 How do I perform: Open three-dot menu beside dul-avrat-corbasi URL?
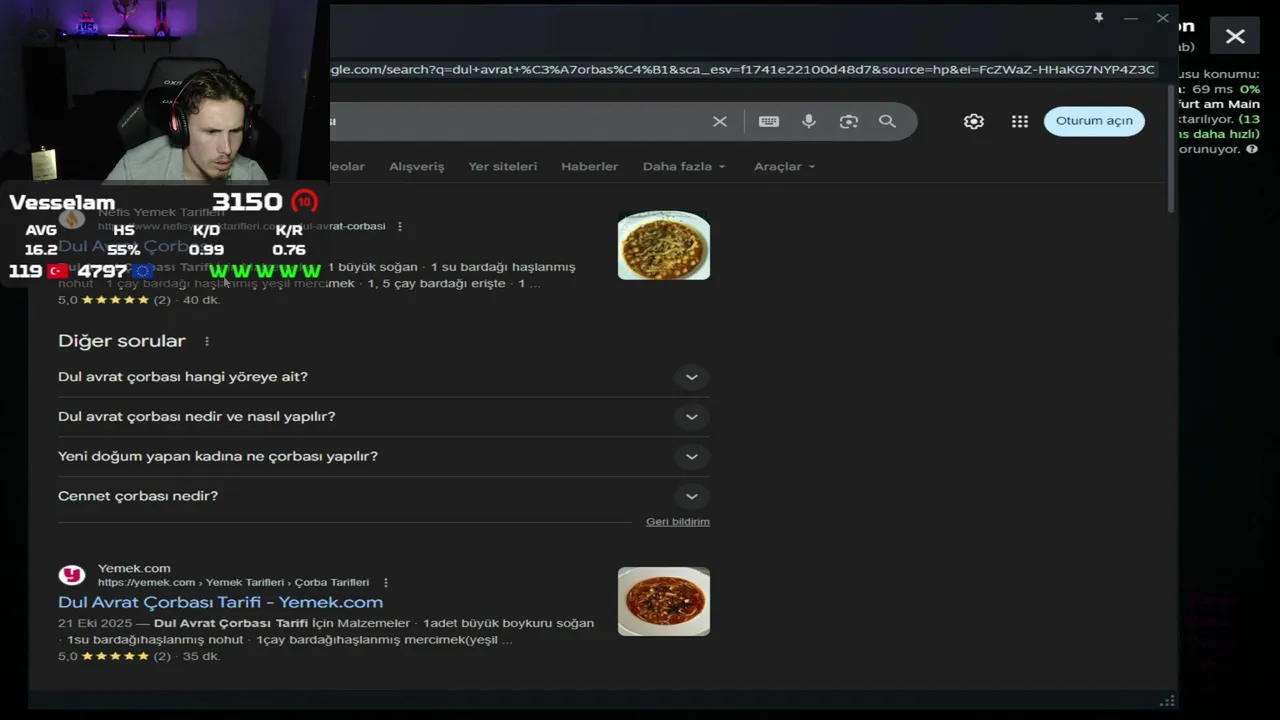pos(400,226)
